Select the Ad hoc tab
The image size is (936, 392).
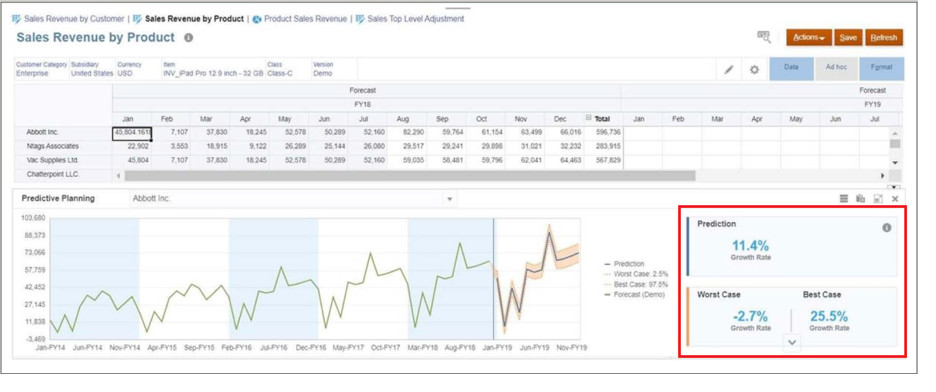(x=836, y=69)
